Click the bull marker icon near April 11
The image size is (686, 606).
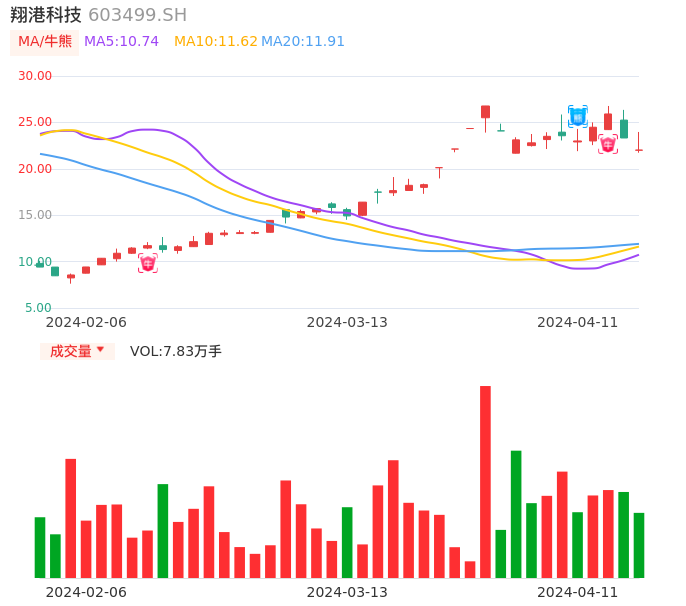point(608,144)
